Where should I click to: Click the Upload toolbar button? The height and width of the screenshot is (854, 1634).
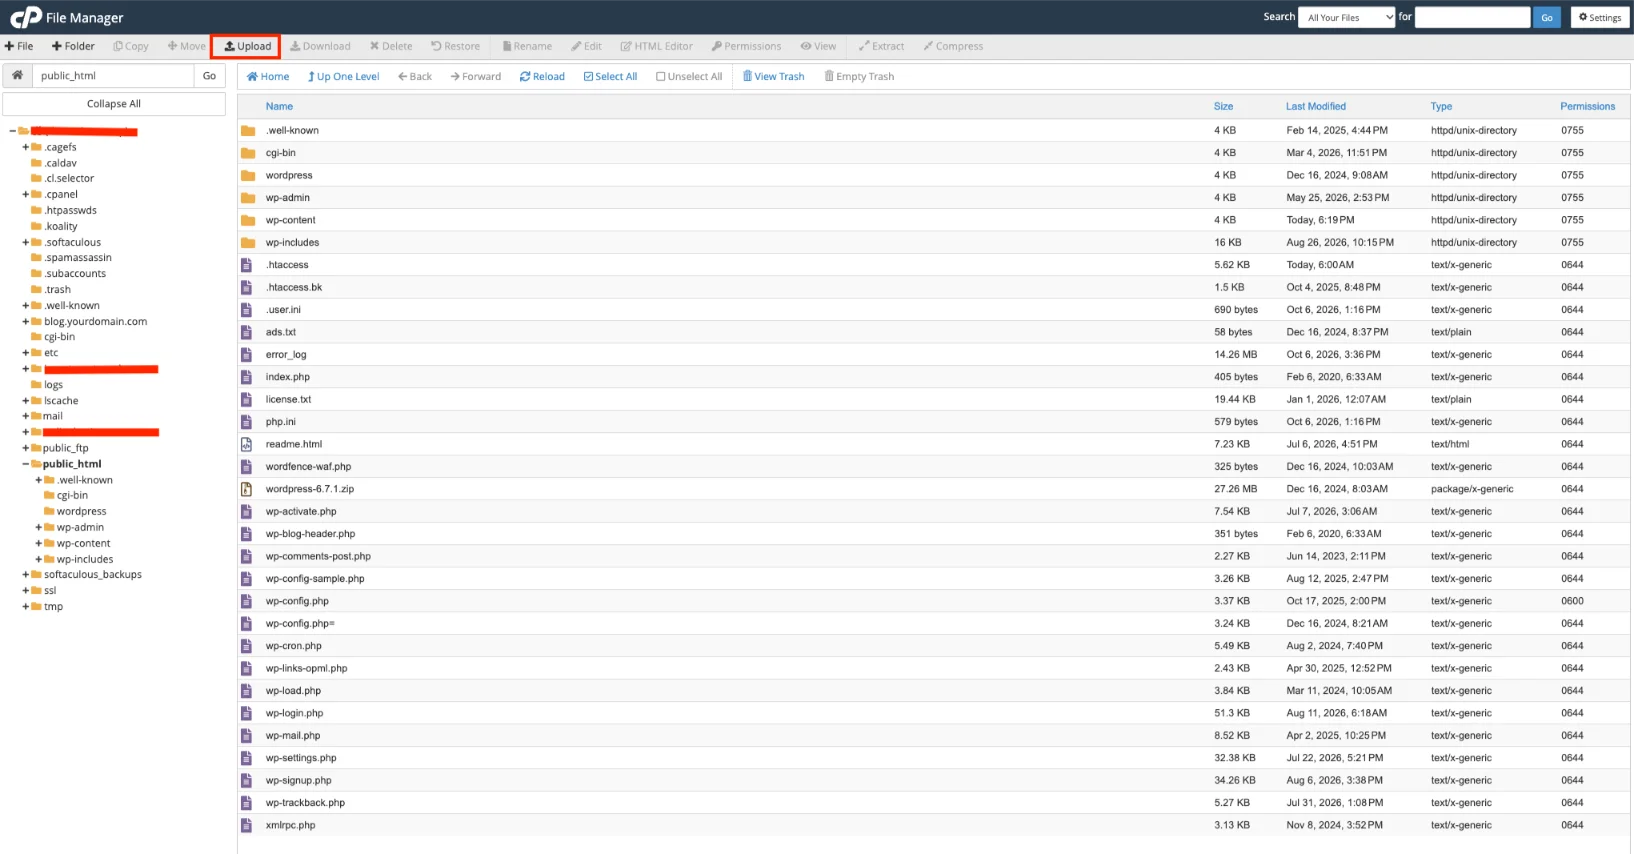(x=247, y=46)
